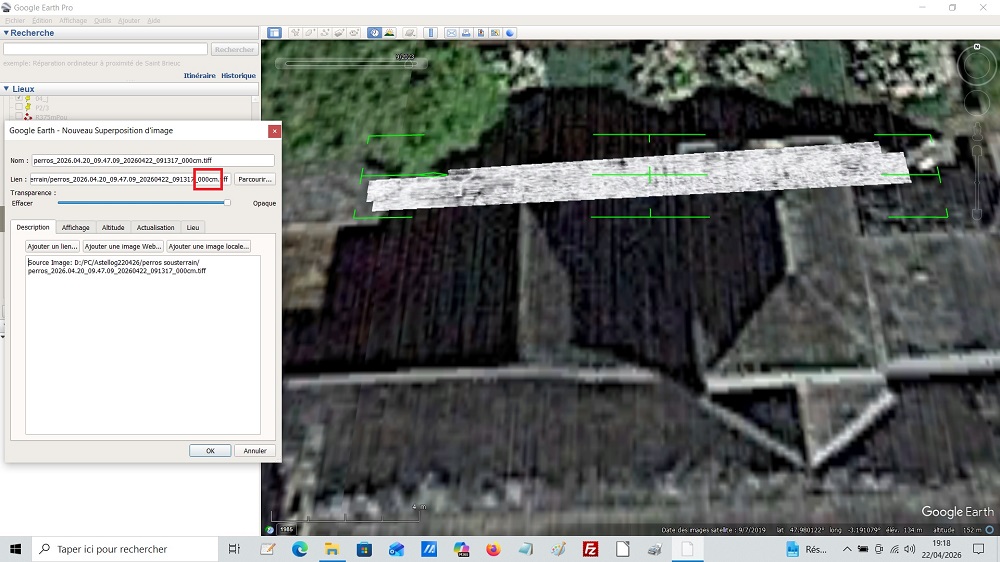Open the Actualisation tab
The image size is (1000, 562).
point(155,227)
